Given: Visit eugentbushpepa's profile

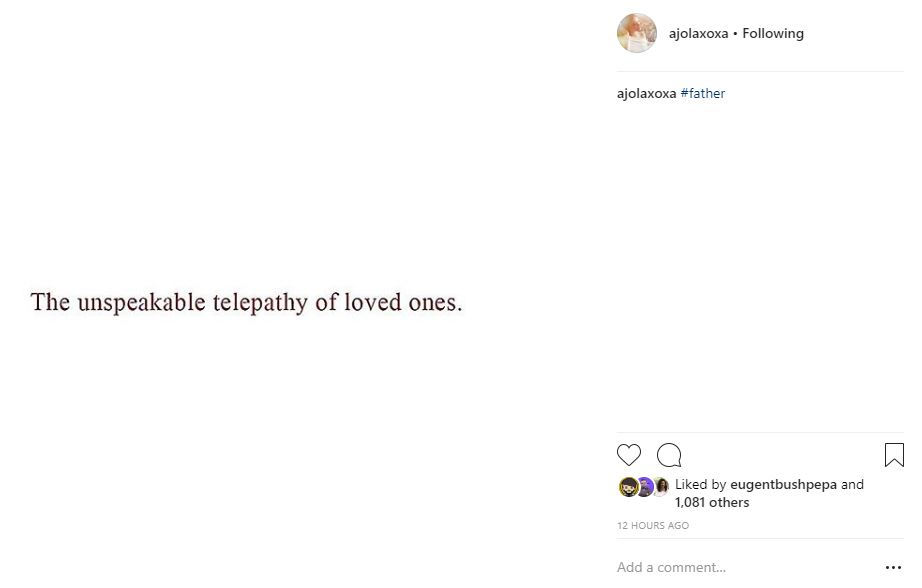Looking at the screenshot, I should tap(783, 485).
